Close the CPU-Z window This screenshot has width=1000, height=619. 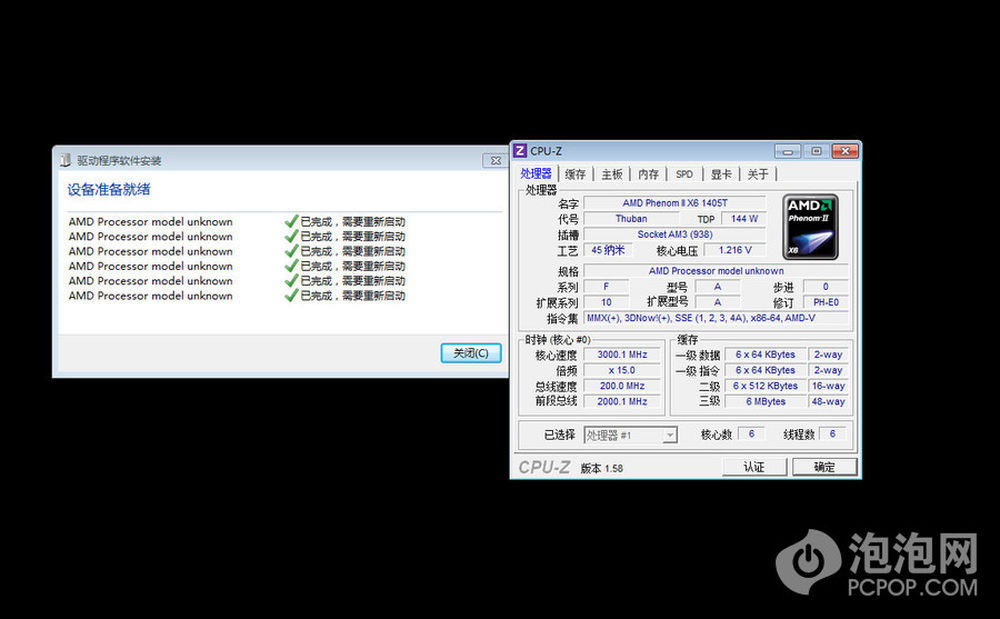tap(845, 151)
